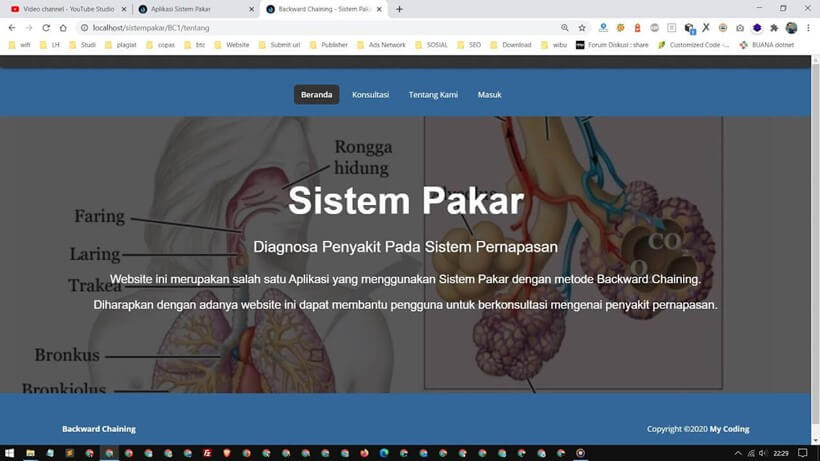Click the address bar URL field
Viewport: 820px width, 461px height.
300,28
